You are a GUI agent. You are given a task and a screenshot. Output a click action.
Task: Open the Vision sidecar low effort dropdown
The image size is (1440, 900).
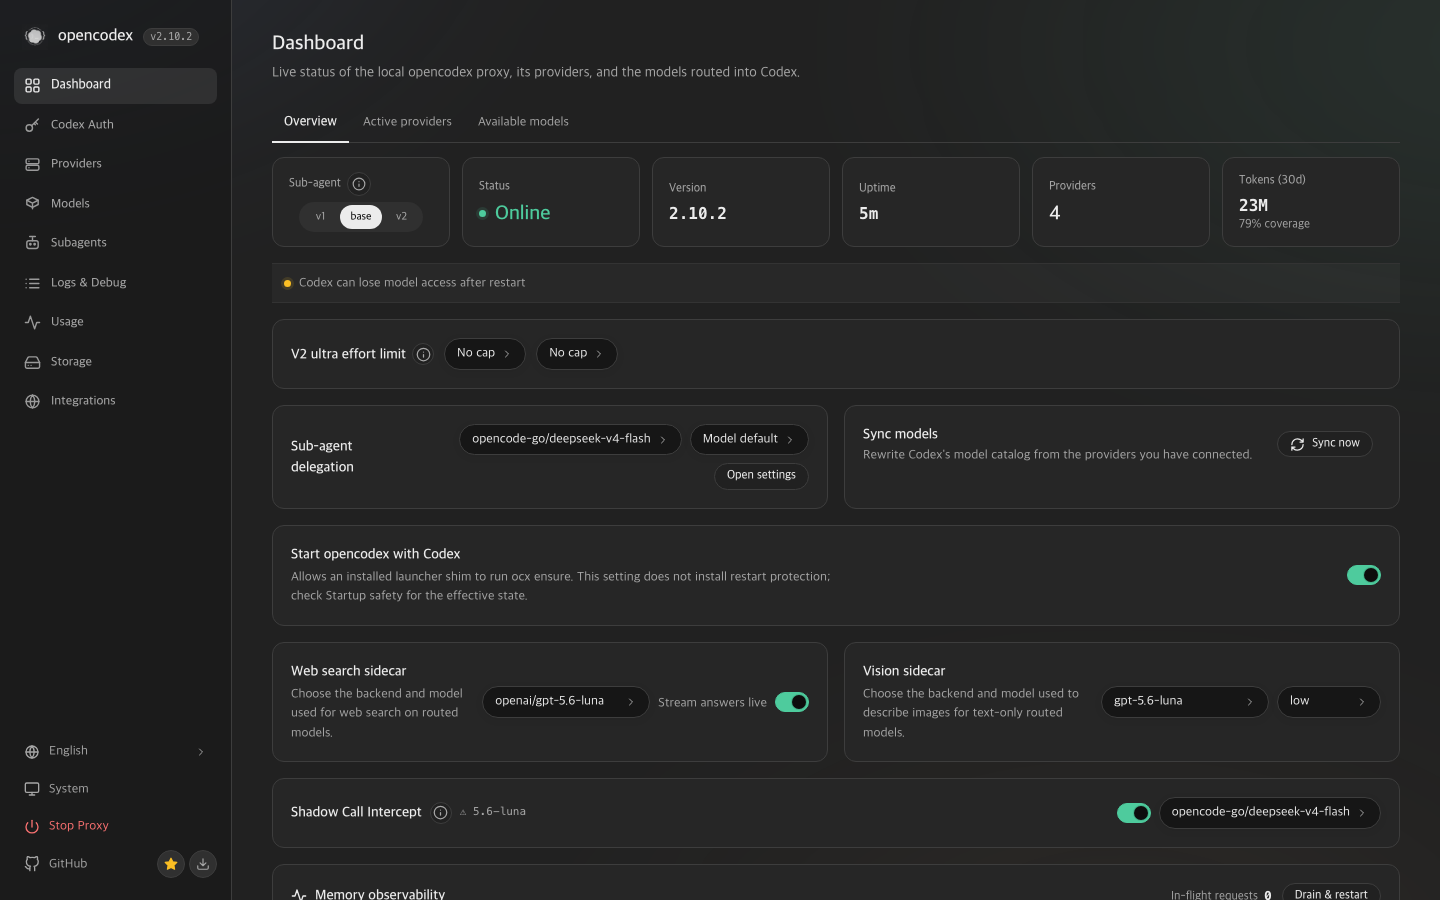1329,702
